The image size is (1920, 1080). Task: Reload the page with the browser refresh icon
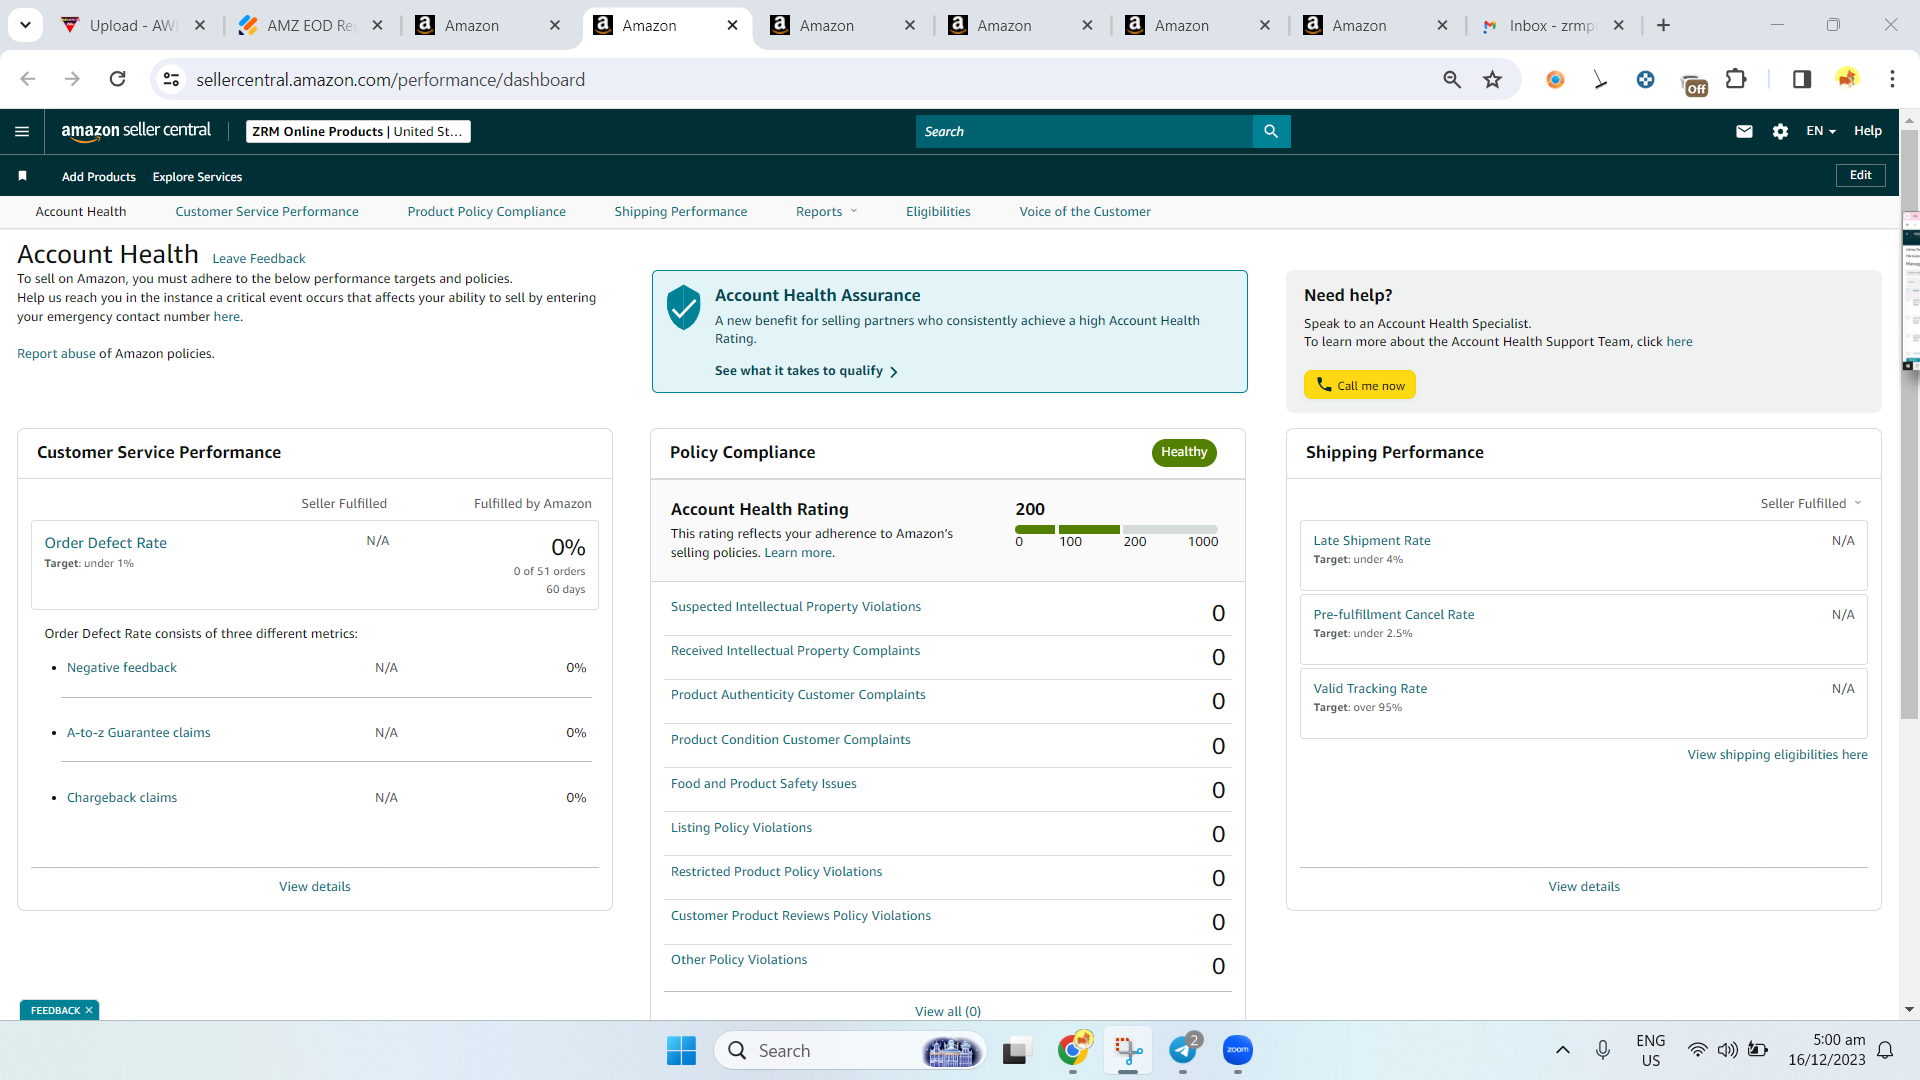(118, 79)
